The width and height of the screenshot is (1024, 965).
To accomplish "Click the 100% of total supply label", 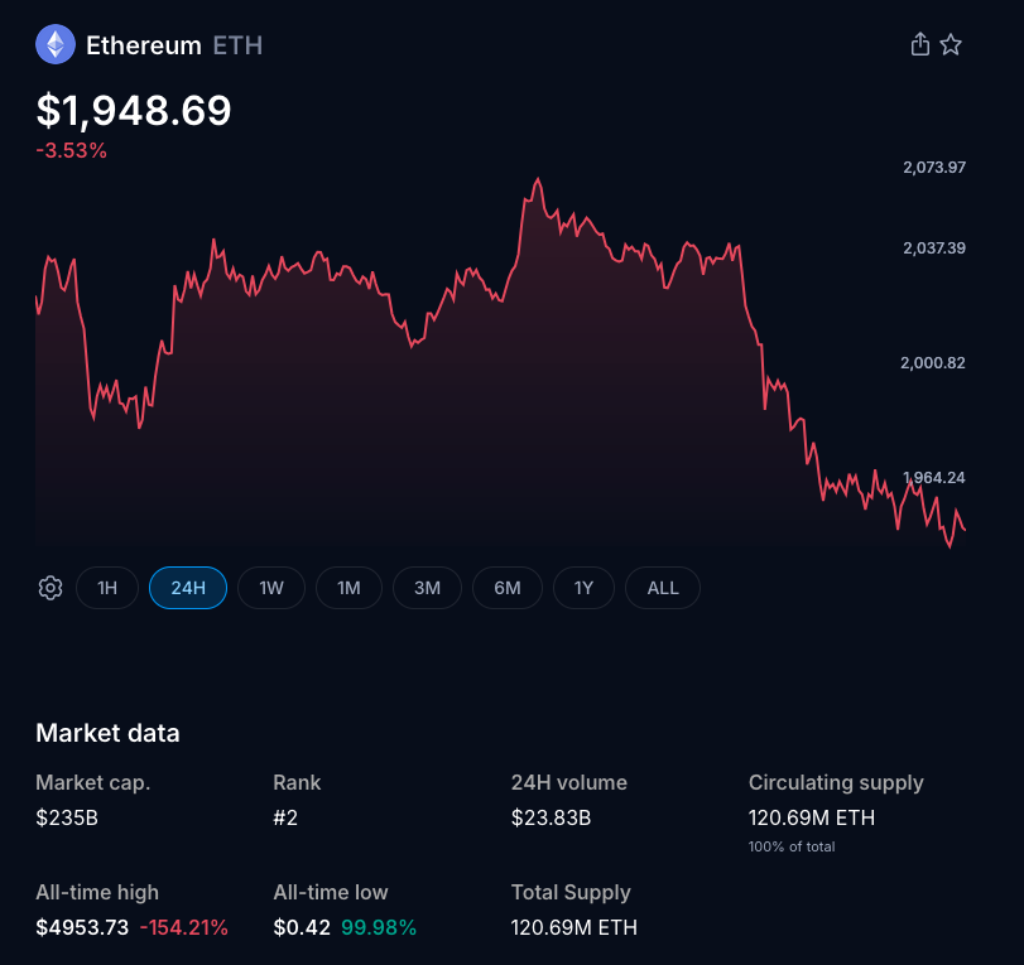I will pos(790,846).
